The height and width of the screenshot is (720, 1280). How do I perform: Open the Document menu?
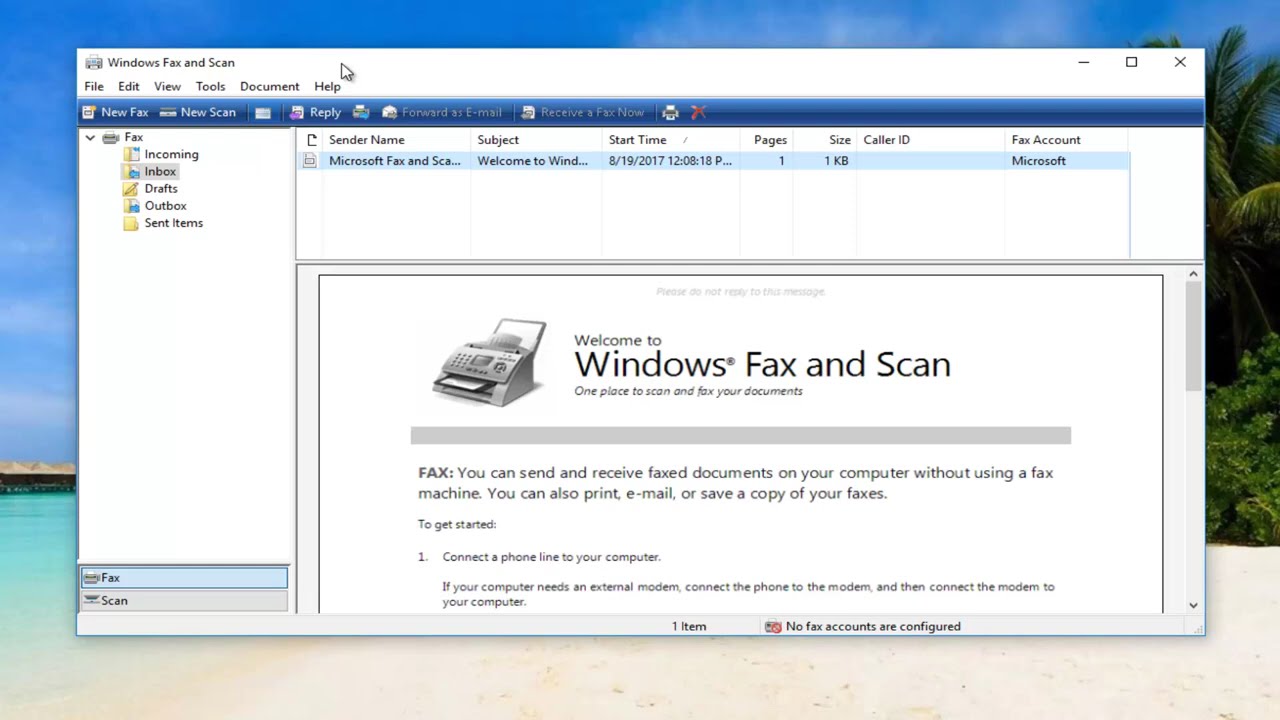click(269, 86)
